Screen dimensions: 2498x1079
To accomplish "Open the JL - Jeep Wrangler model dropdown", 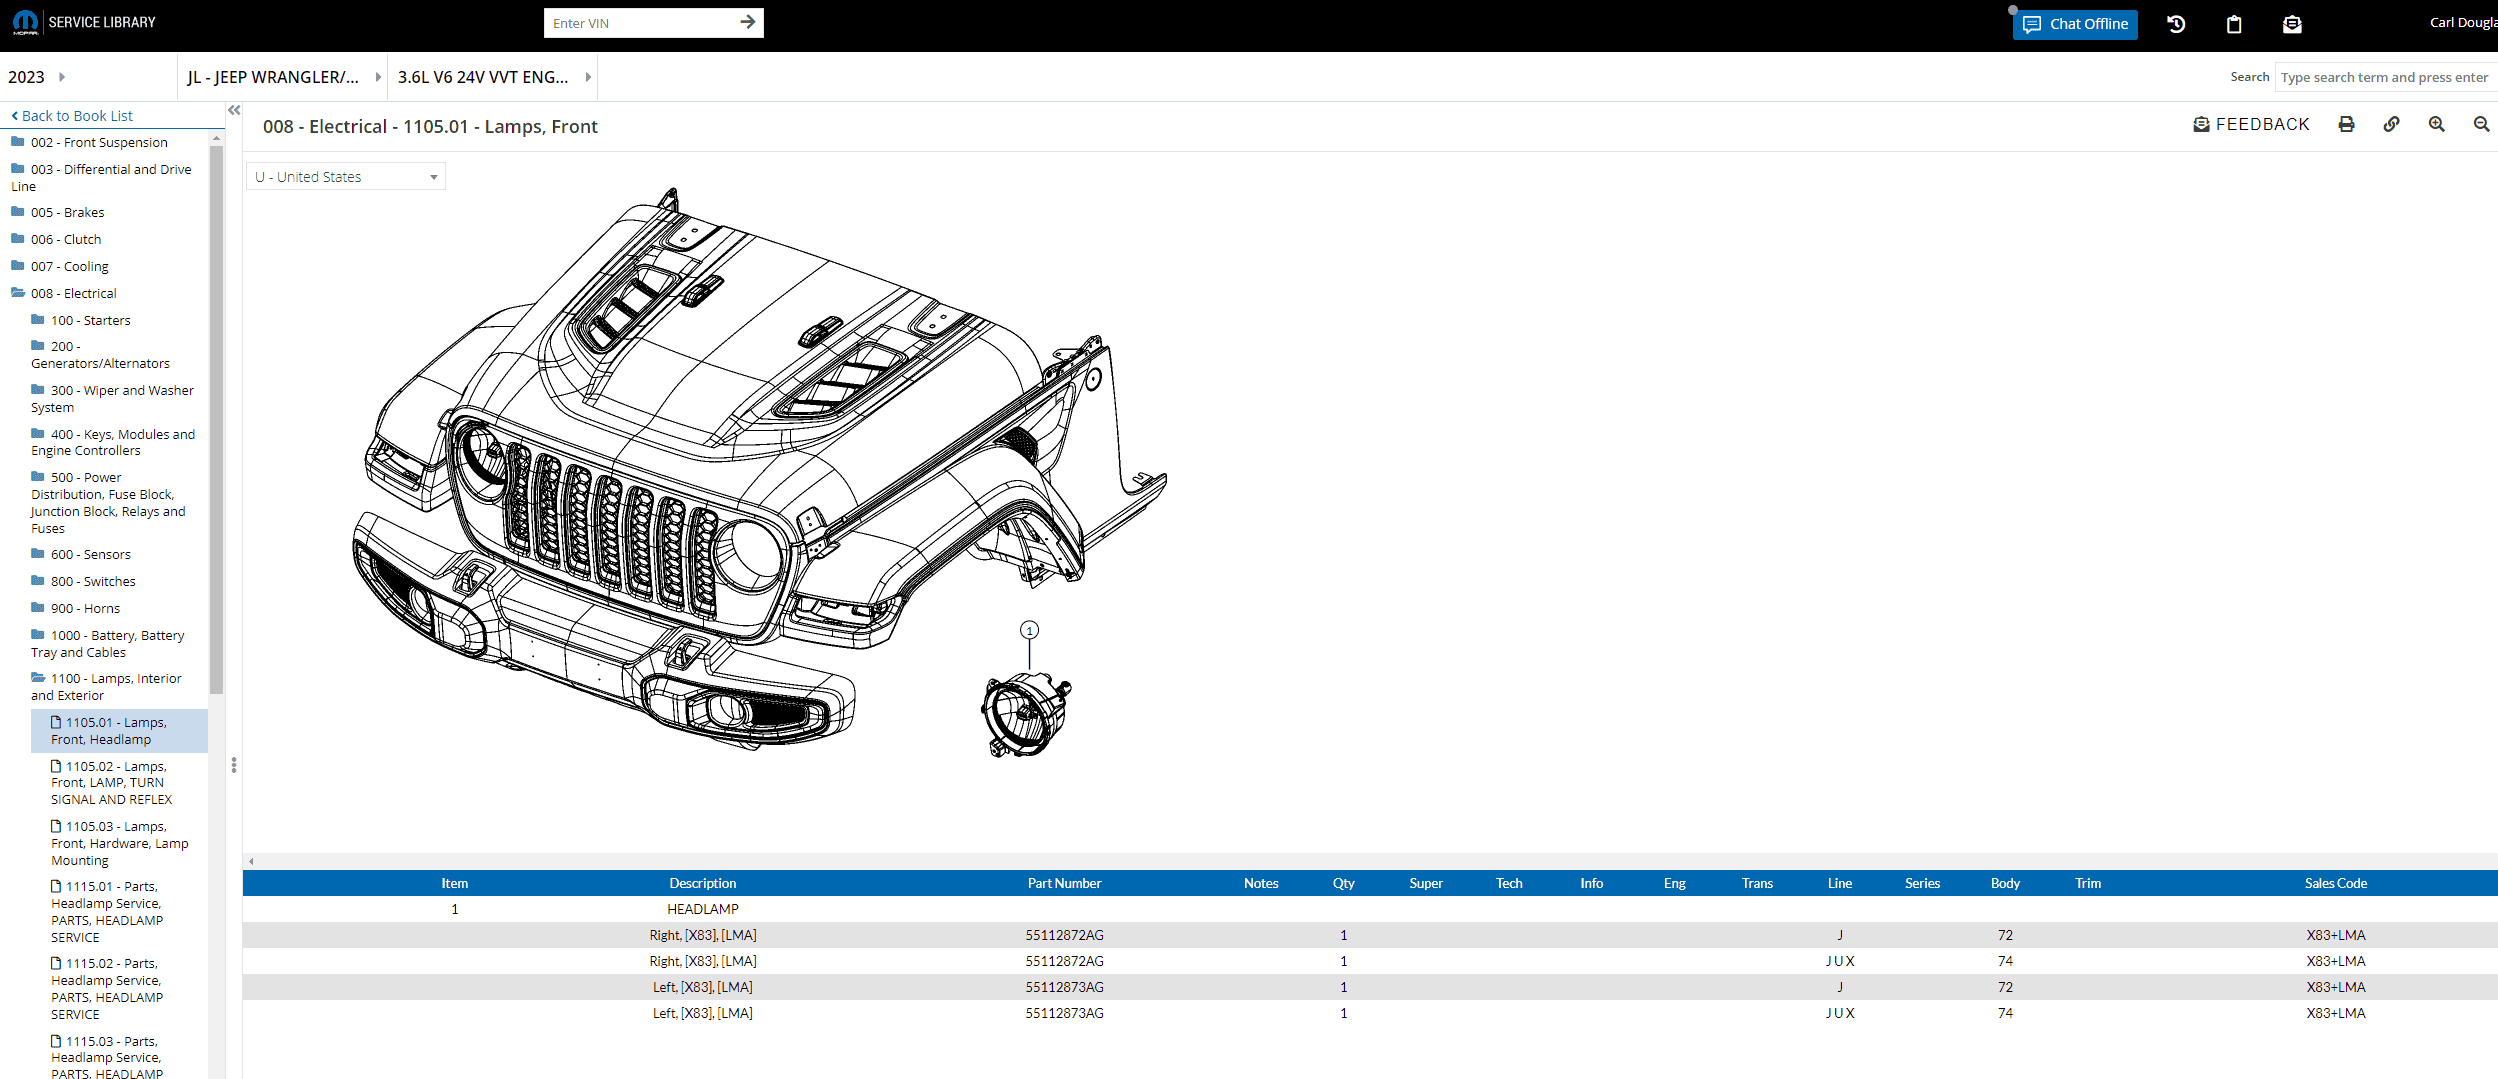I will click(284, 77).
